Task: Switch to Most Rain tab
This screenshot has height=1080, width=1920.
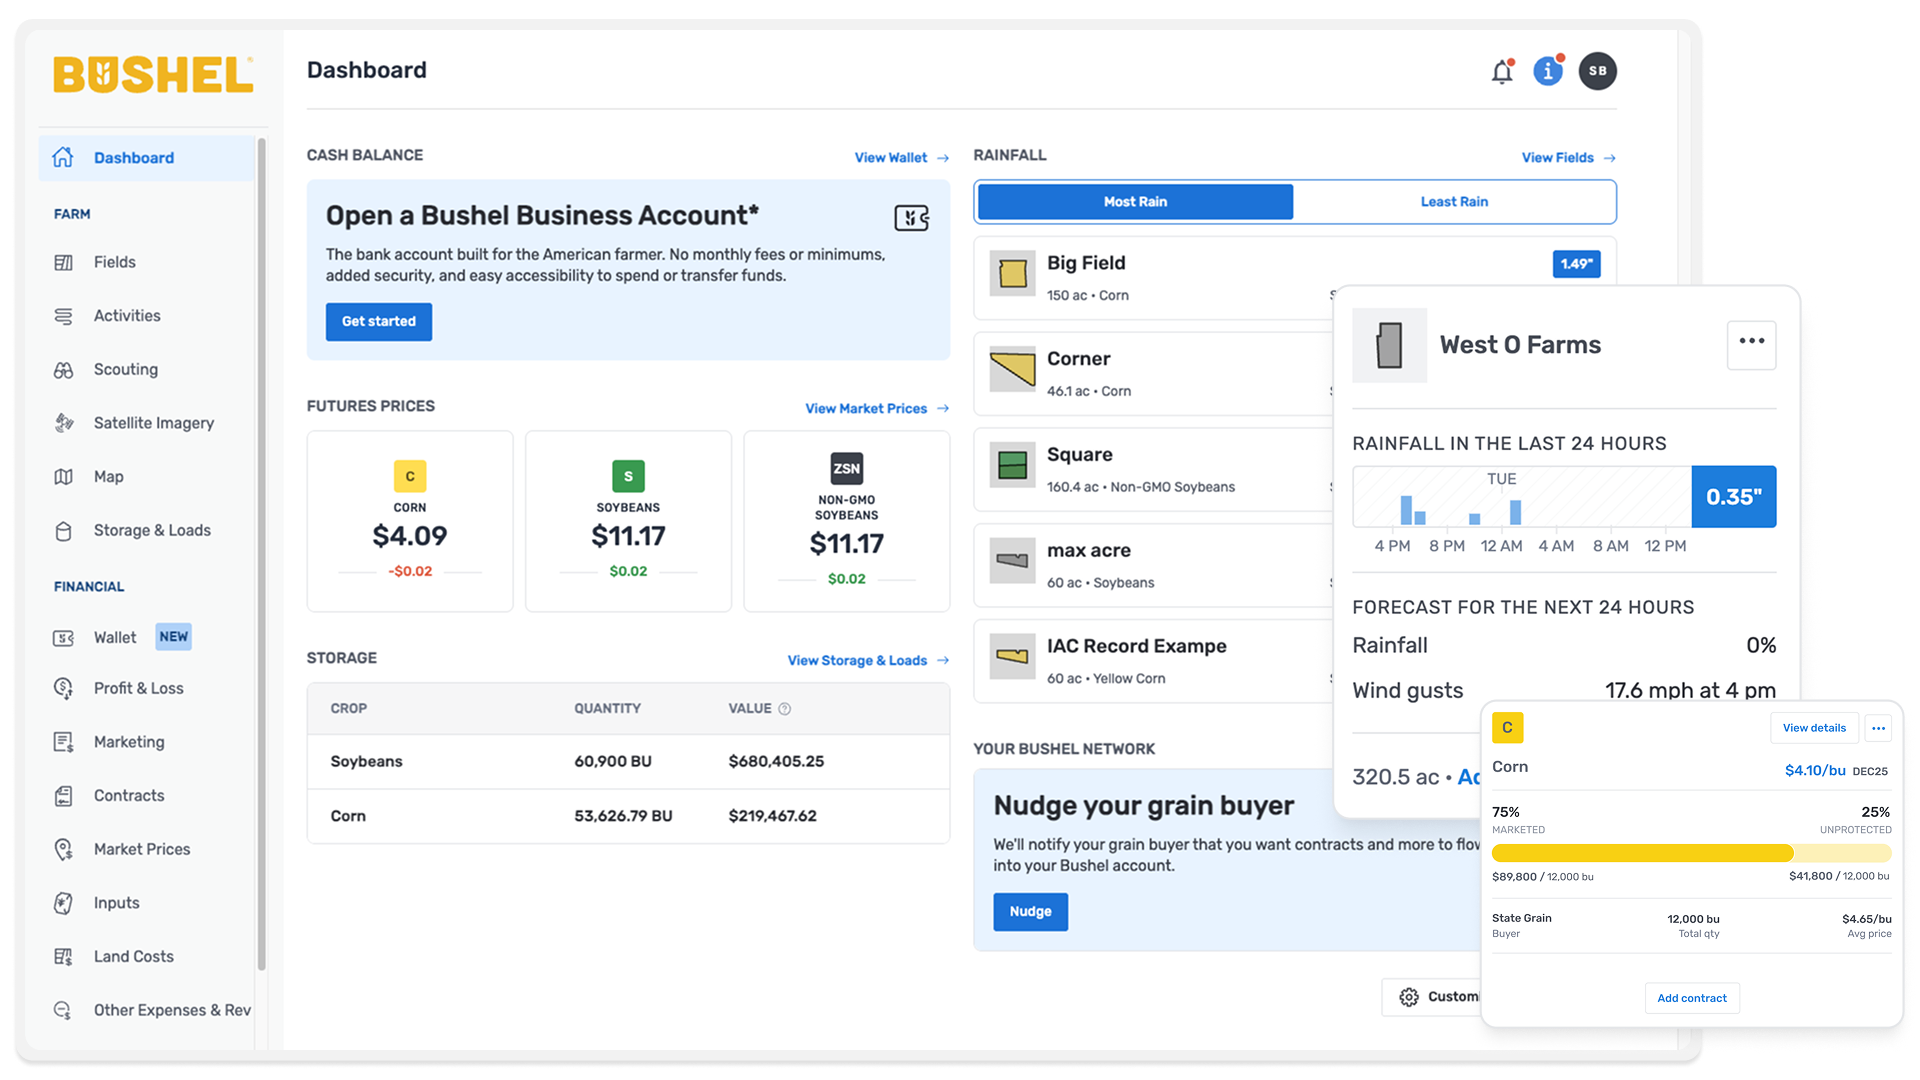Action: pyautogui.click(x=1135, y=202)
